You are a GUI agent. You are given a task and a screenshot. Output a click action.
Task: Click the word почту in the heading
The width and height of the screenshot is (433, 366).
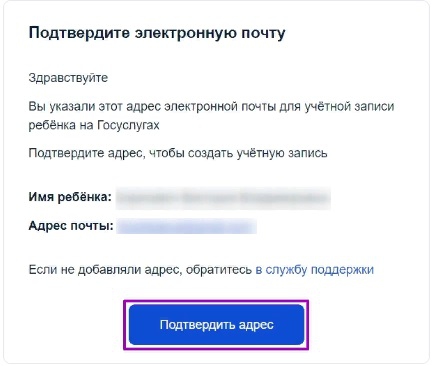click(x=263, y=34)
